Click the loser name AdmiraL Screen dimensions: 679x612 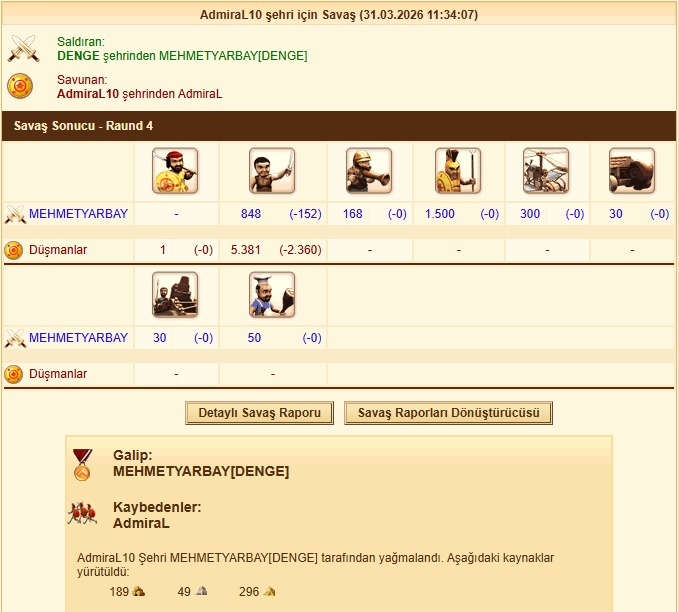[x=141, y=524]
